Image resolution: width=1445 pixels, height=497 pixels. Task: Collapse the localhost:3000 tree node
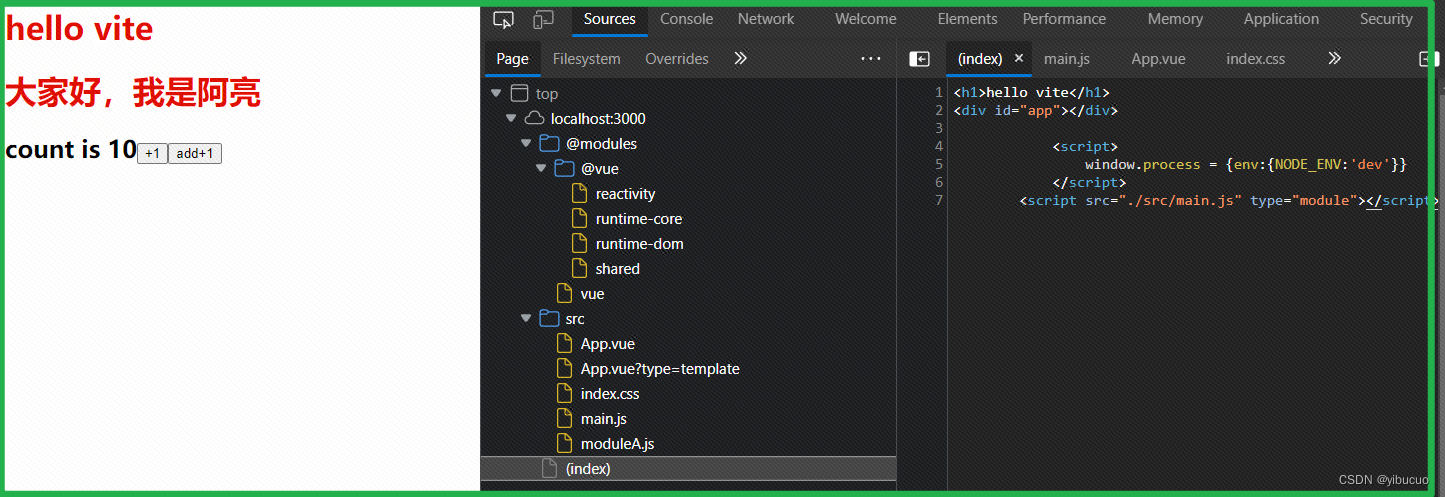click(x=511, y=118)
